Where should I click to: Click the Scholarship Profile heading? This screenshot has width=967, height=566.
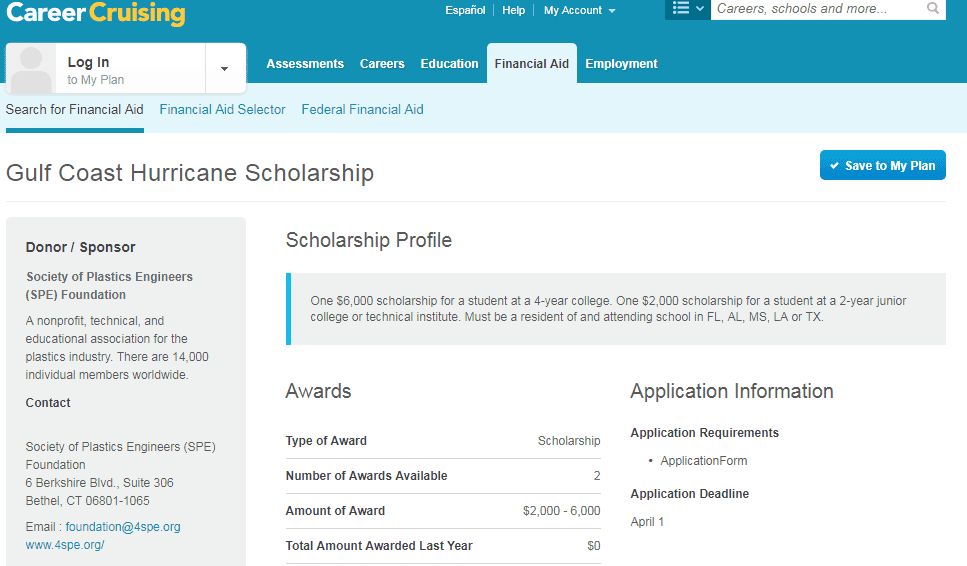coord(369,240)
